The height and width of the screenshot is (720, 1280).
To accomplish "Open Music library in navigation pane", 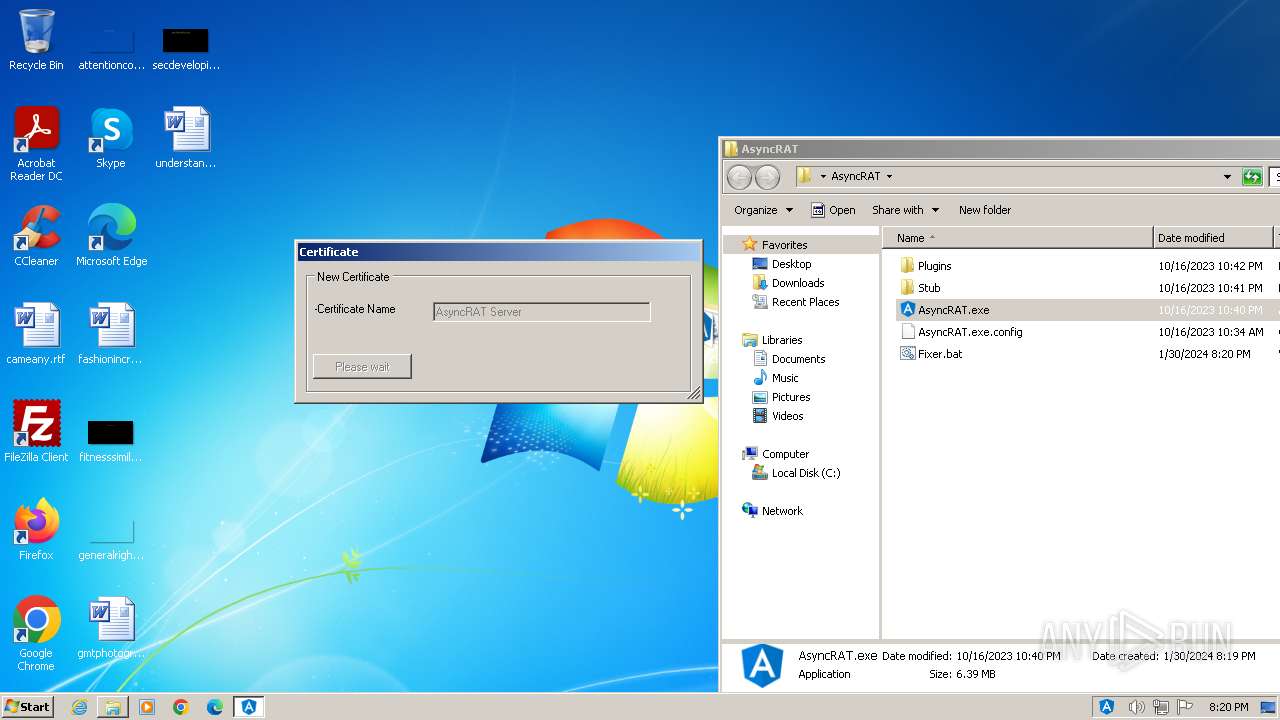I will [x=775, y=378].
